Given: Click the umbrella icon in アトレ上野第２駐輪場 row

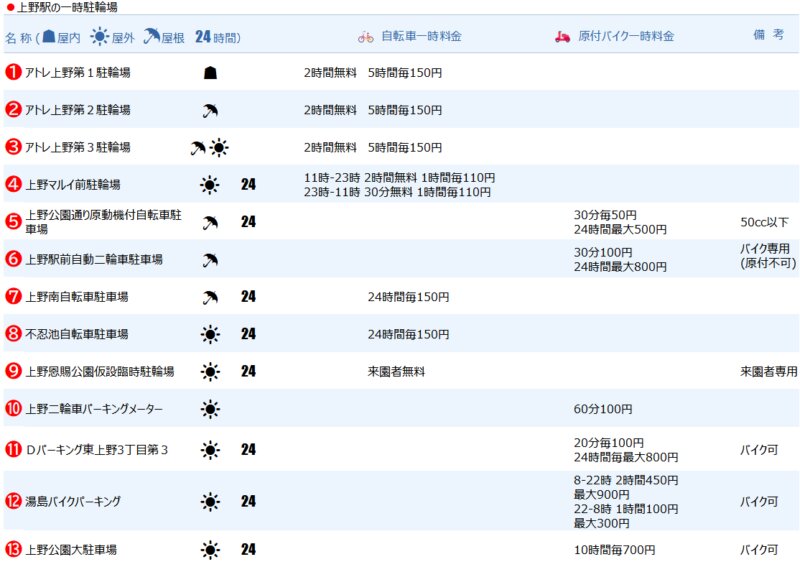Looking at the screenshot, I should point(210,110).
